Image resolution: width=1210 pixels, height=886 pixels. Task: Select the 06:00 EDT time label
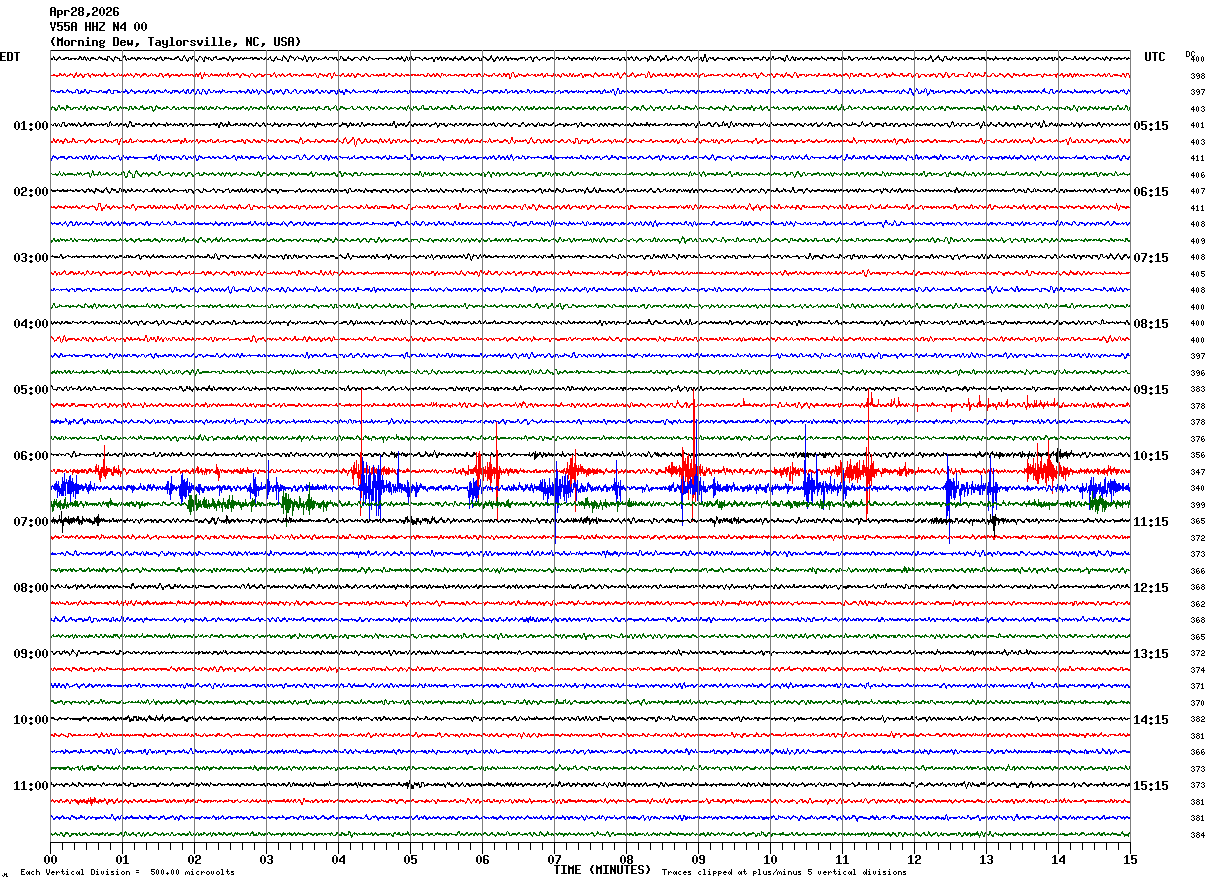30,456
